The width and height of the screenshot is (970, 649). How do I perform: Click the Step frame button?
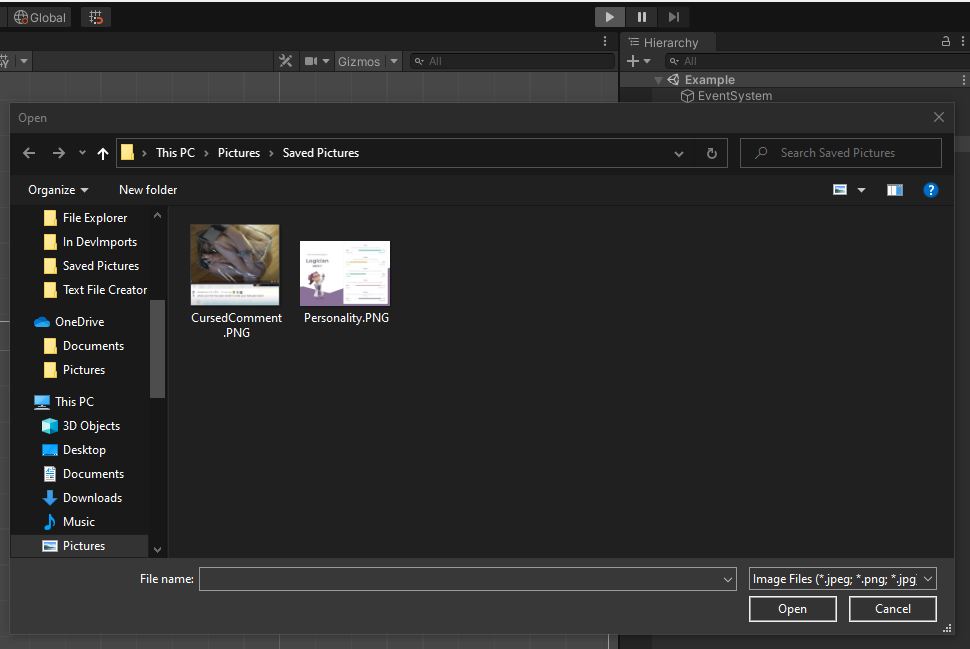673,16
